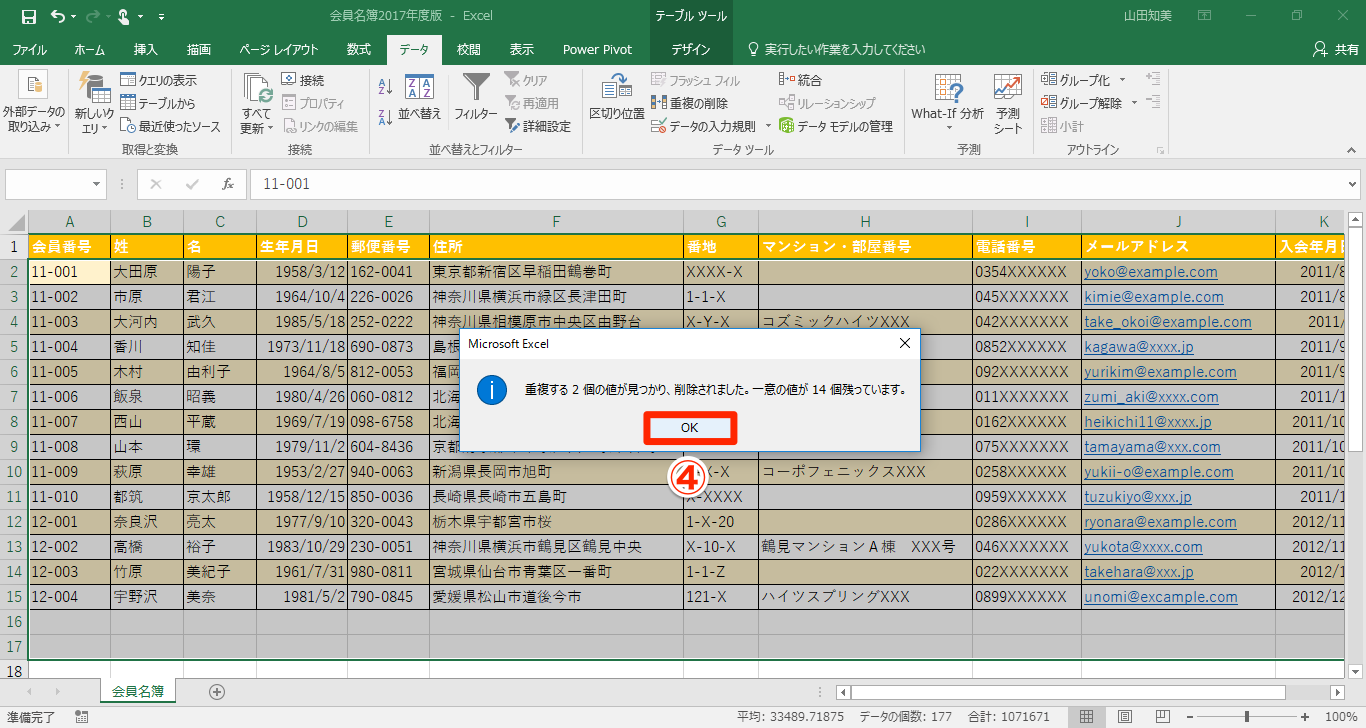The width and height of the screenshot is (1366, 728).
Task: Switch to Normal view in status bar
Action: pyautogui.click(x=1087, y=717)
